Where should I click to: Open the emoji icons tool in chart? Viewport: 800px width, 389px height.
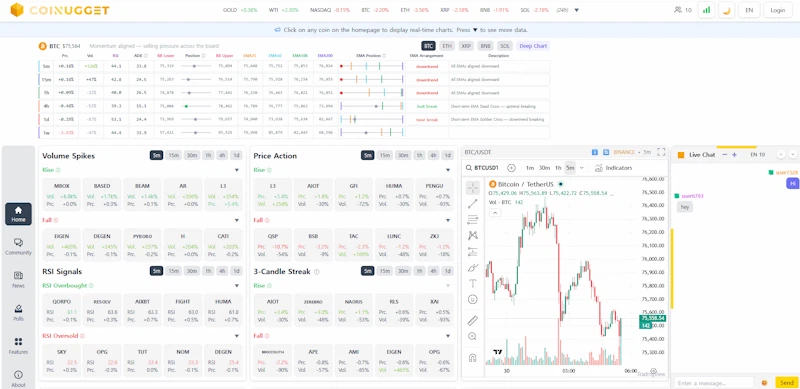[472, 300]
